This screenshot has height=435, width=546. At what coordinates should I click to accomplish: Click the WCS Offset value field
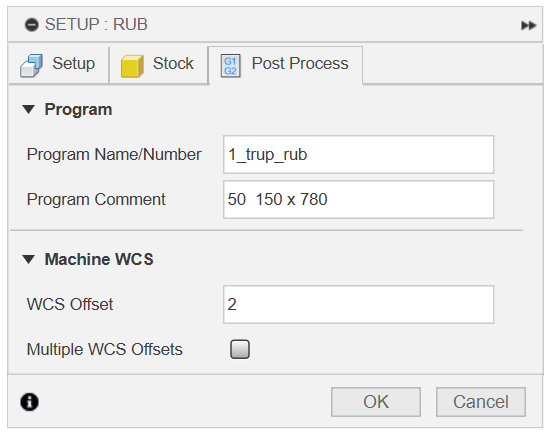pyautogui.click(x=358, y=304)
